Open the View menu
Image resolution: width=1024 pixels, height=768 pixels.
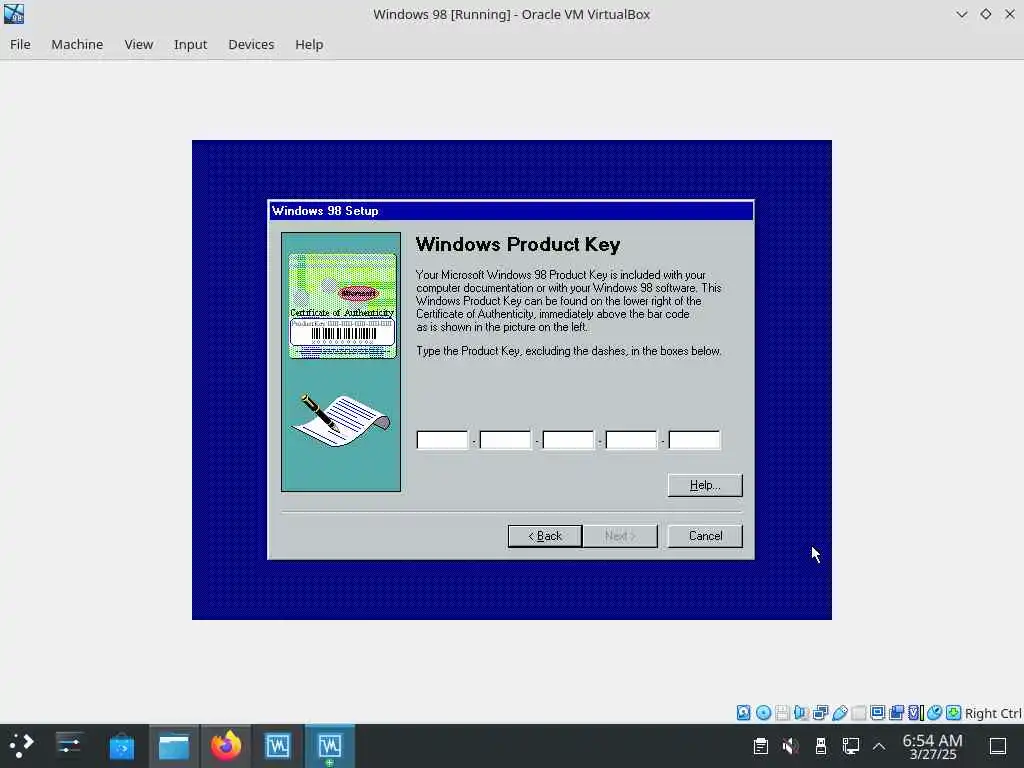pos(138,44)
